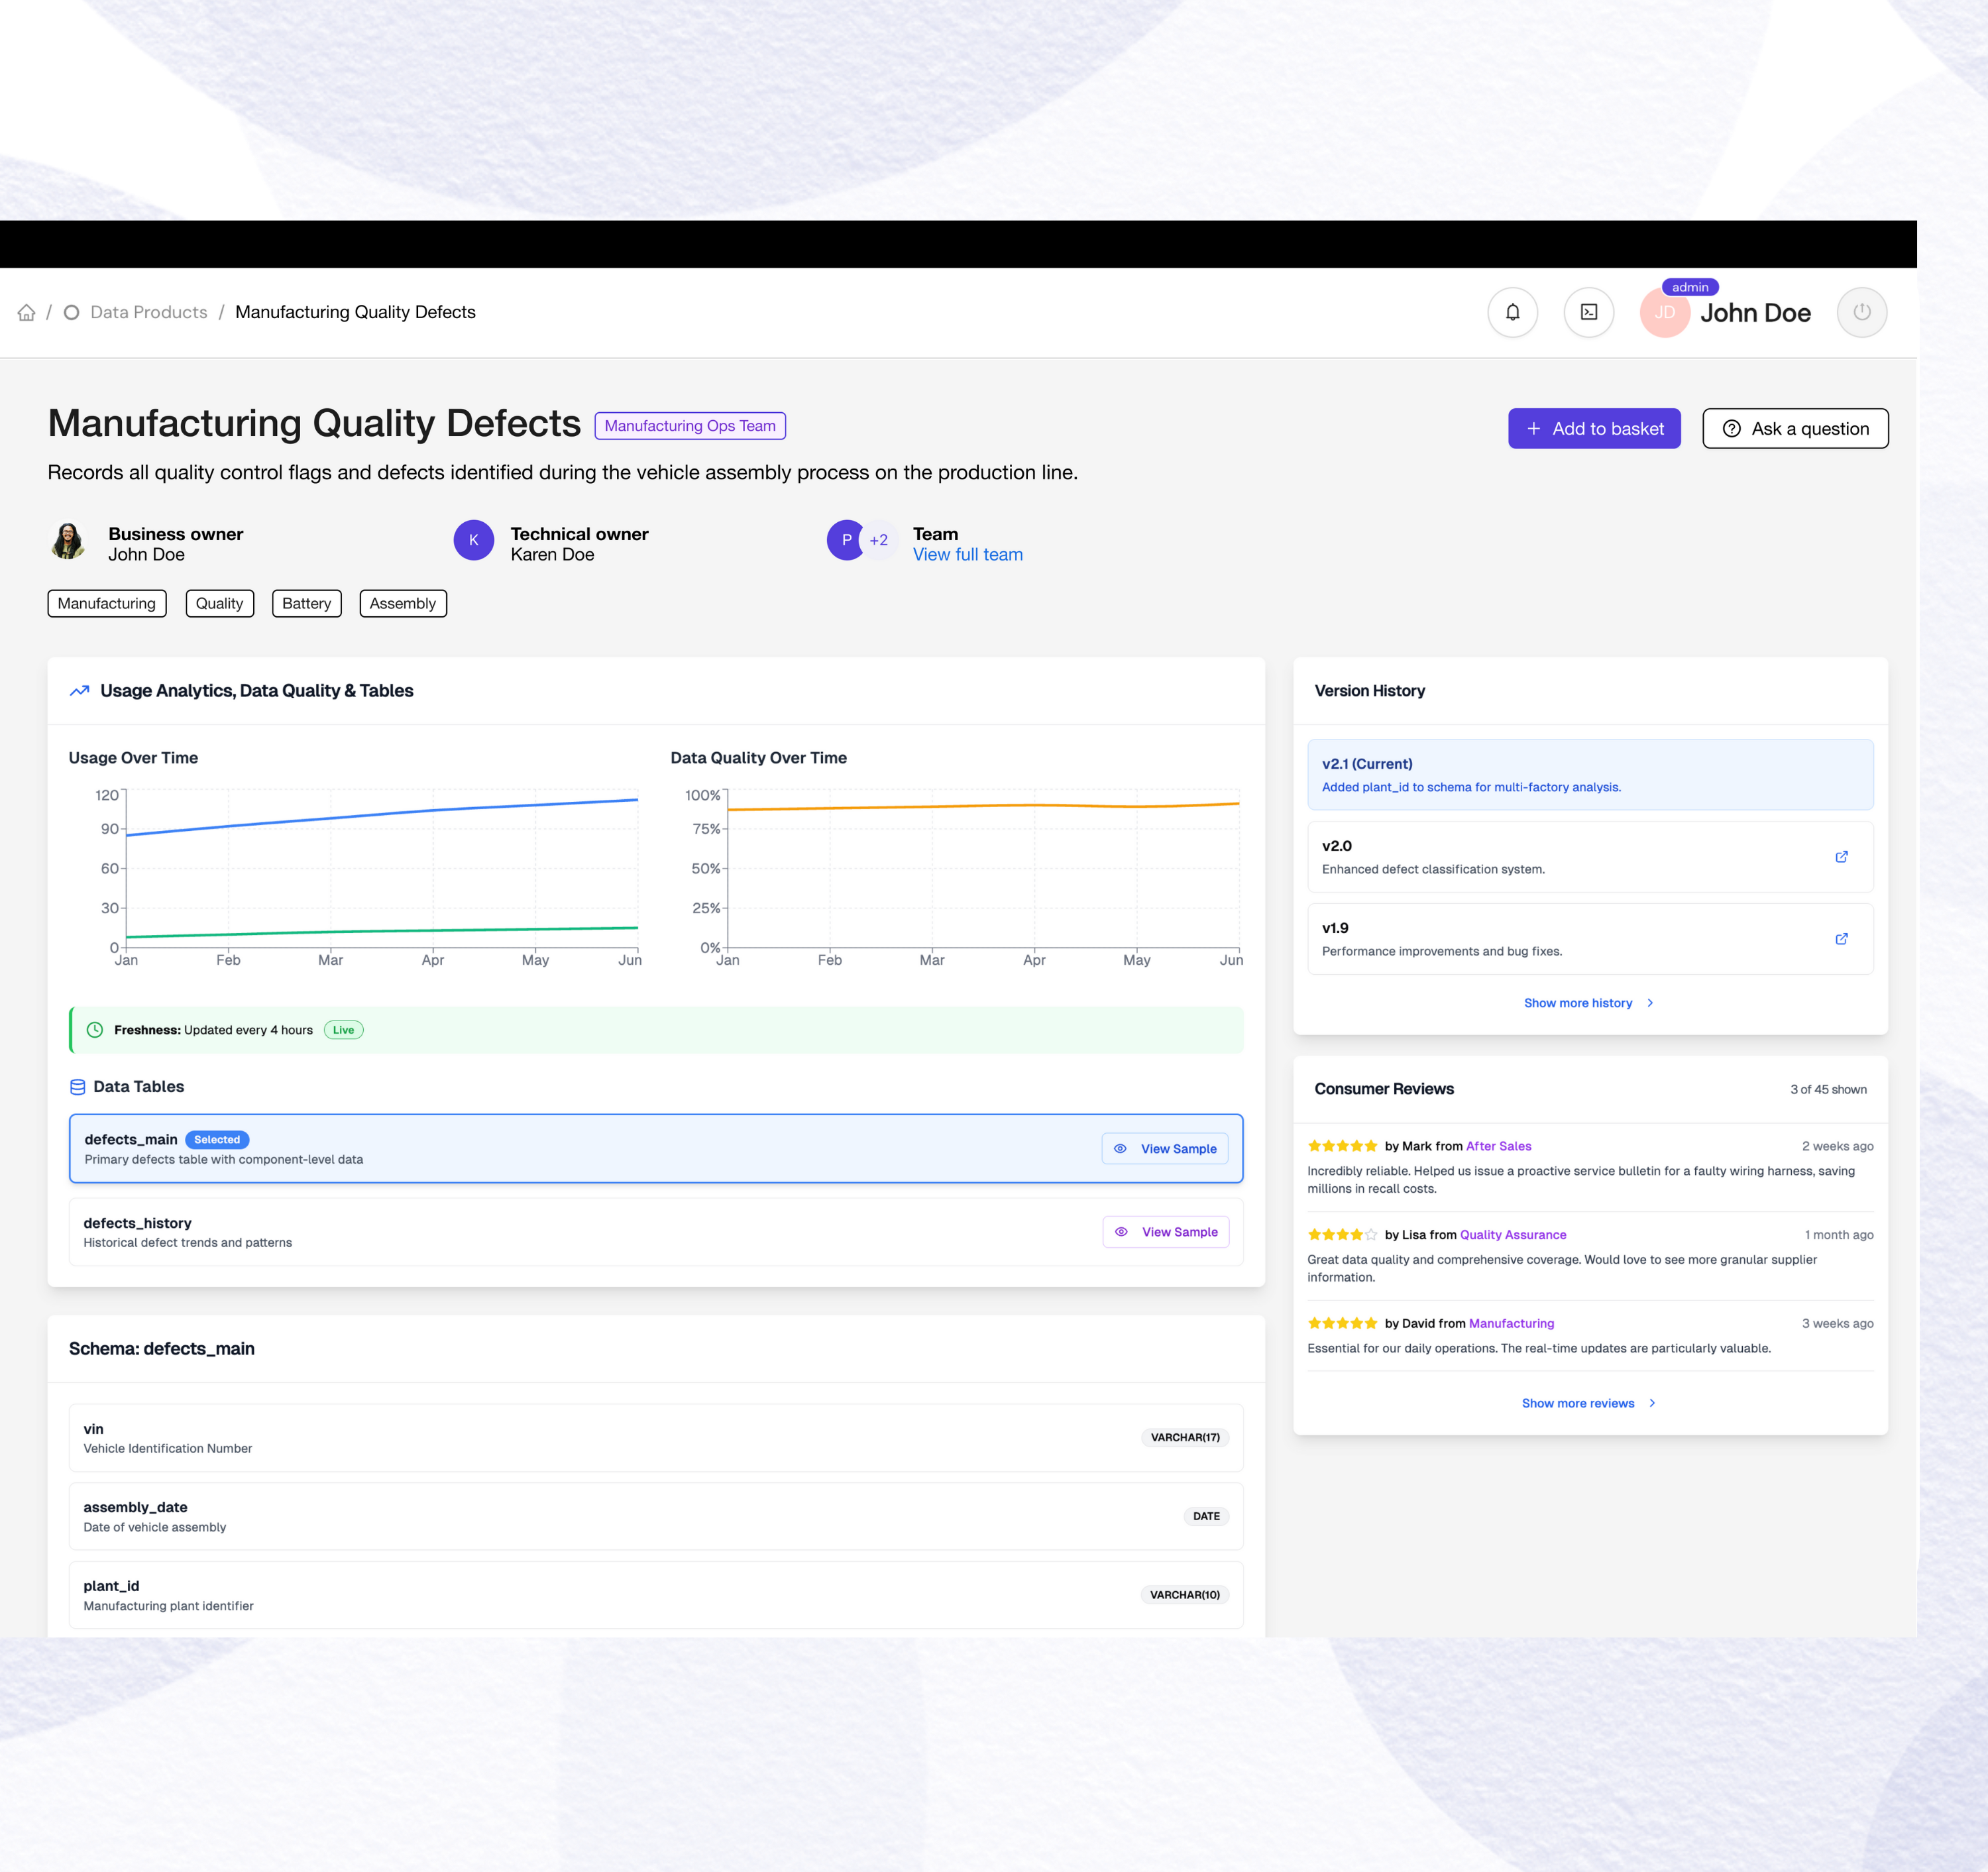
Task: View Sample of defects_history table
Action: [x=1166, y=1232]
